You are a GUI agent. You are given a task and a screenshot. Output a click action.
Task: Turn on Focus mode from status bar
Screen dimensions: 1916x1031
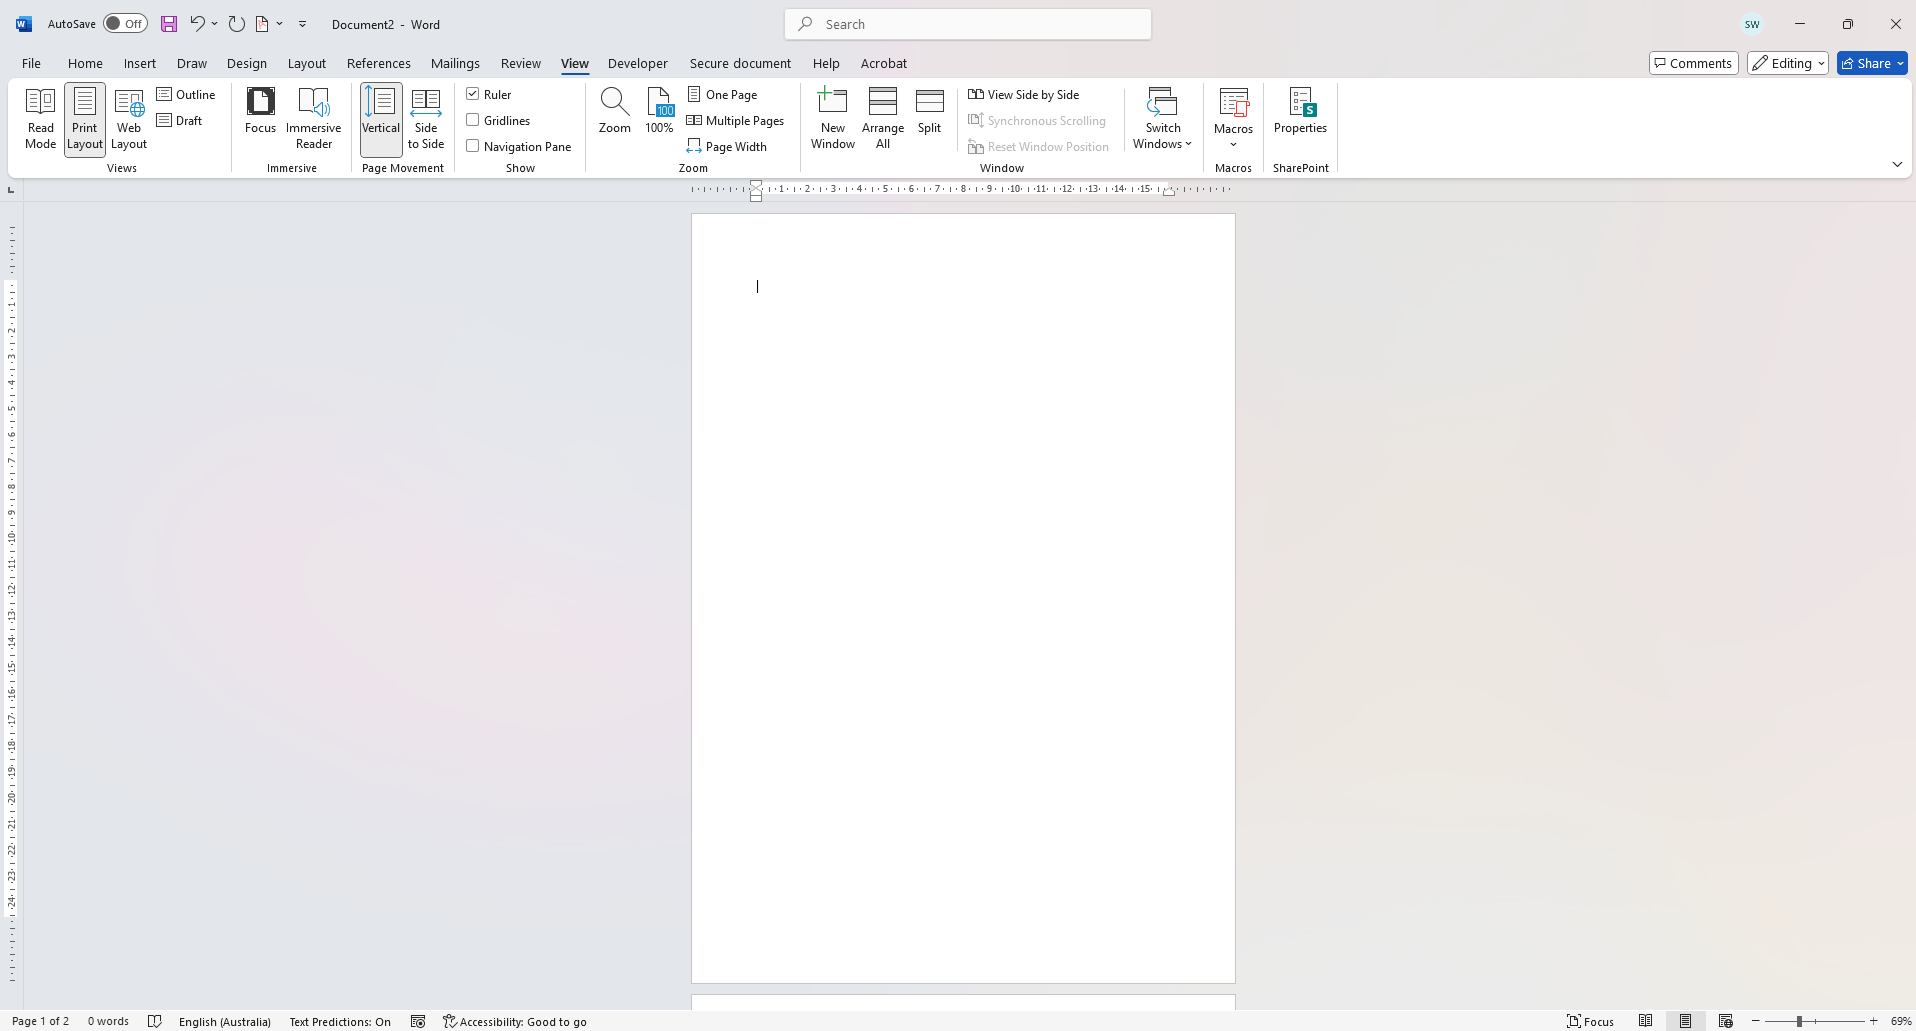pyautogui.click(x=1589, y=1021)
